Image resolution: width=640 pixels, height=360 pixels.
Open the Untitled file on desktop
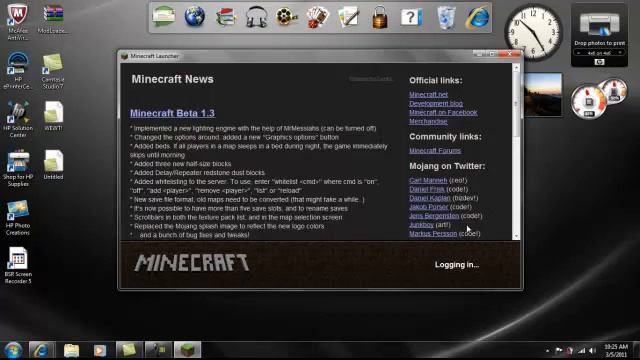pos(53,164)
